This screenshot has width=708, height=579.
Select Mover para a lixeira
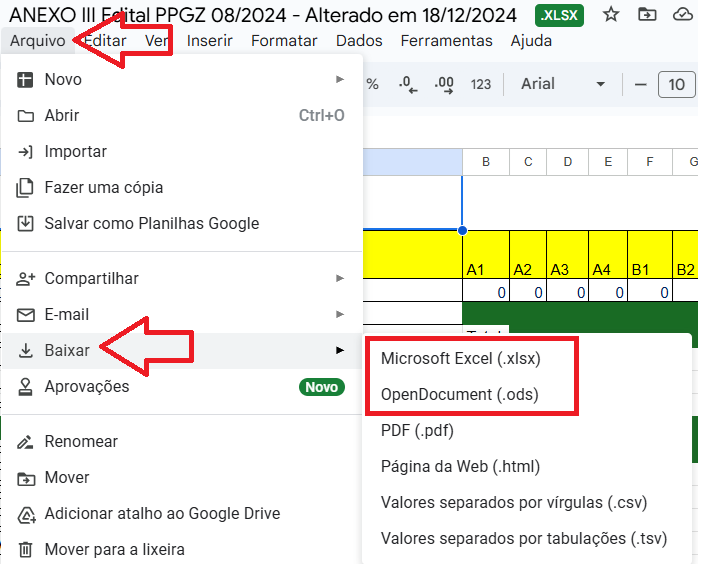114,549
